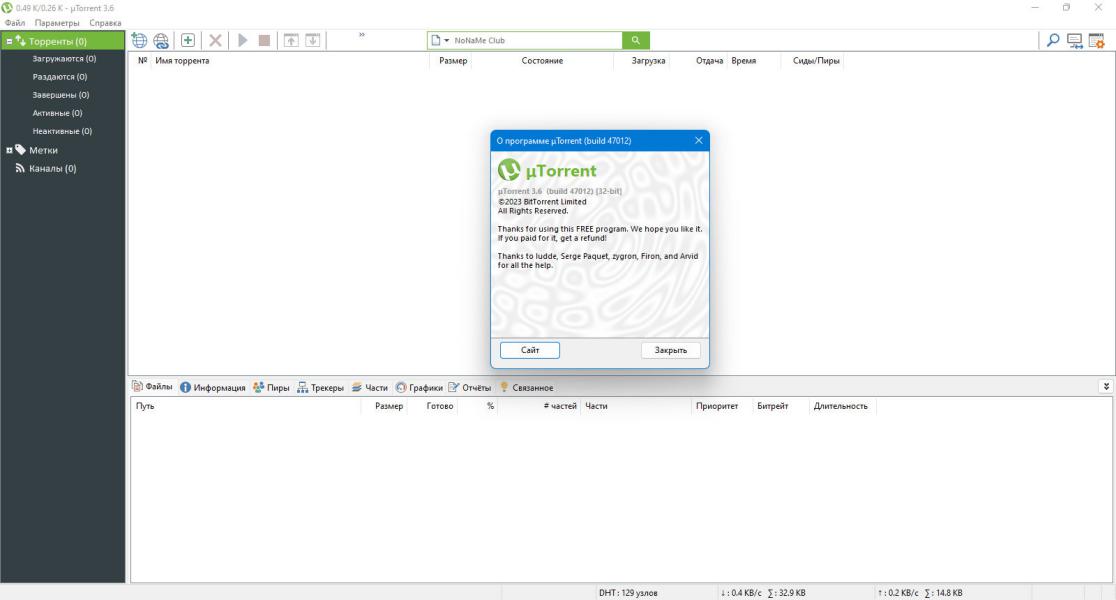Select Торренты (0) in the sidebar

click(x=63, y=41)
